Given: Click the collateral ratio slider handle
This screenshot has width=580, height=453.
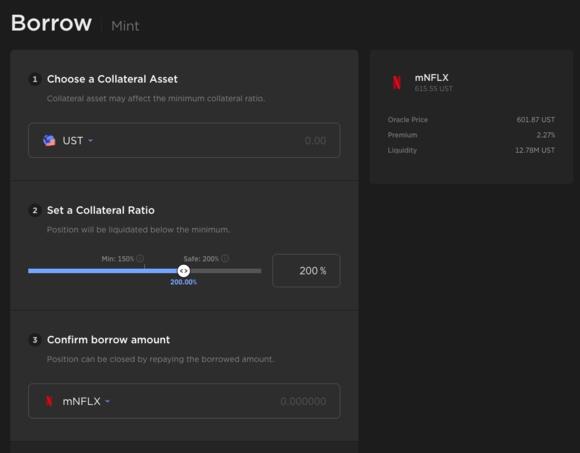Looking at the screenshot, I should pos(183,271).
